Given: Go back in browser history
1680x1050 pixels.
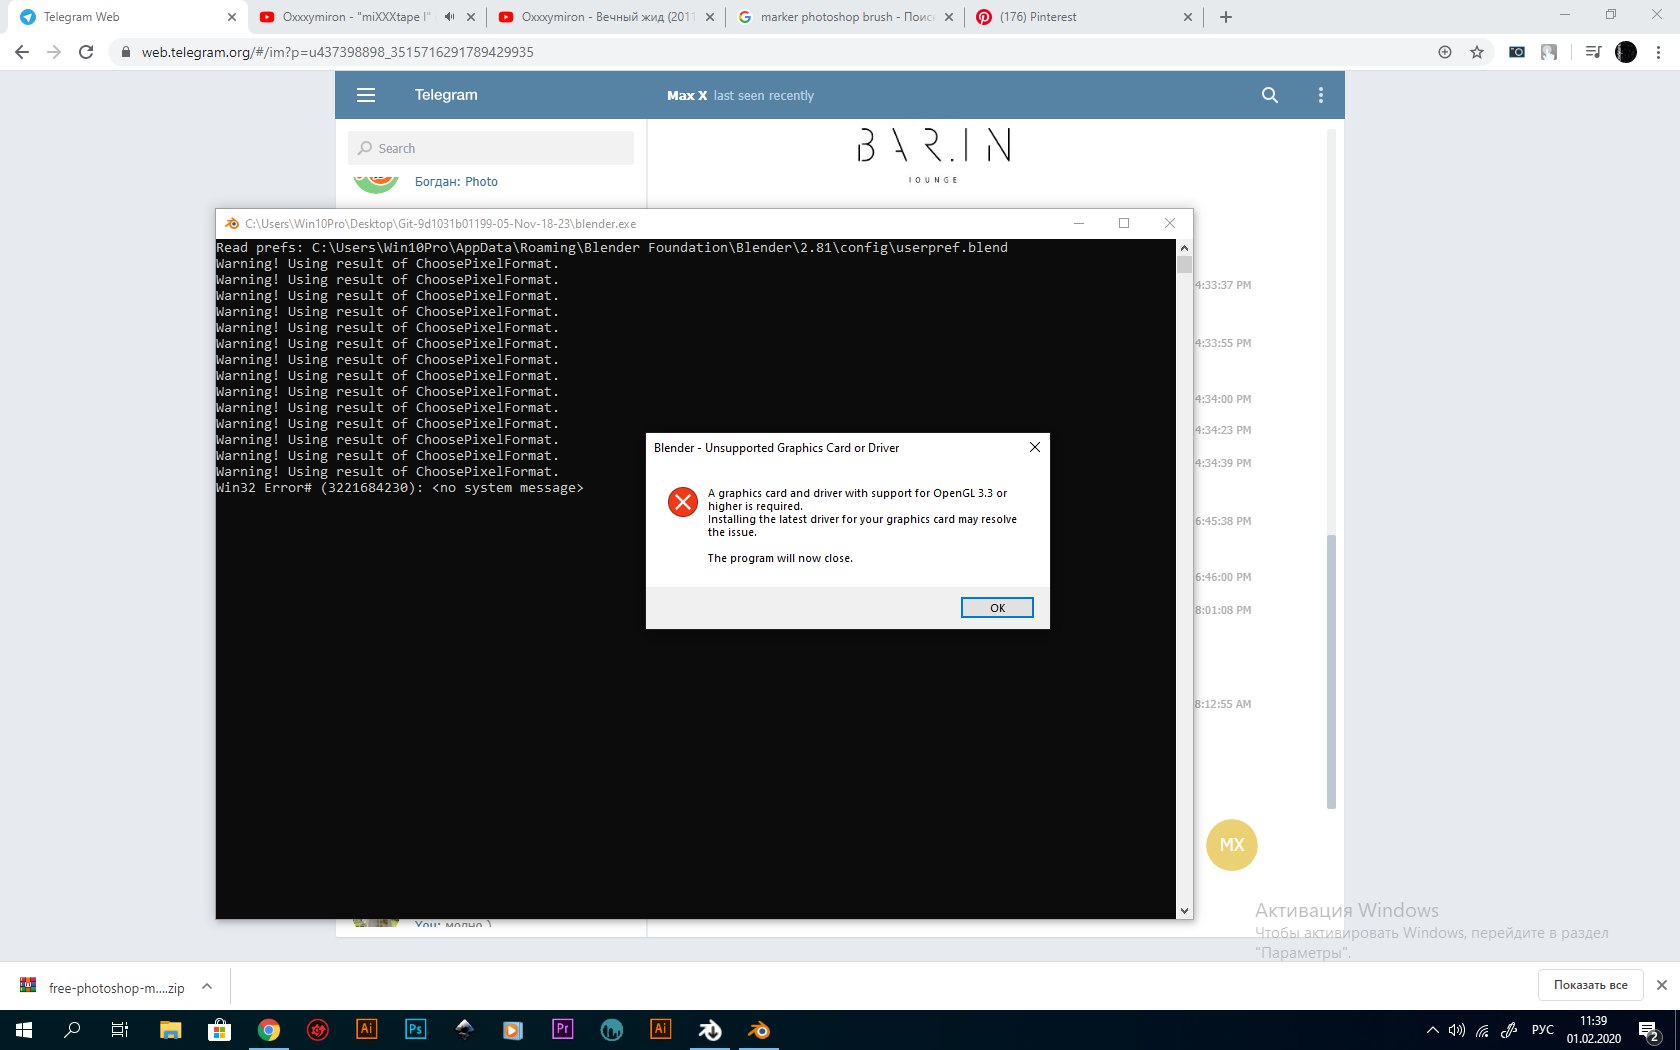Looking at the screenshot, I should point(22,52).
